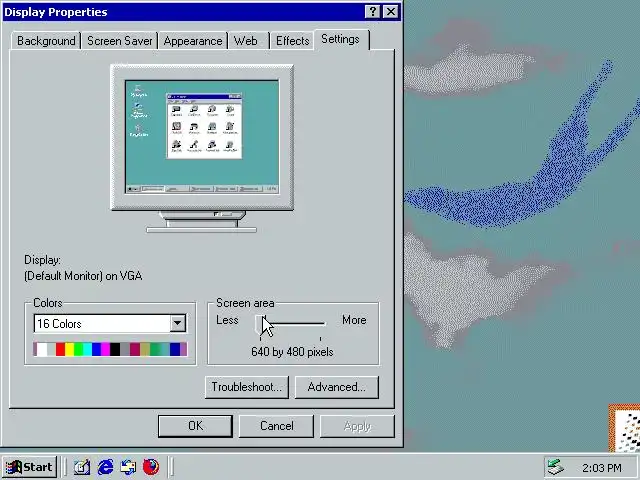Click the 16-color palette preview strip

click(x=110, y=349)
